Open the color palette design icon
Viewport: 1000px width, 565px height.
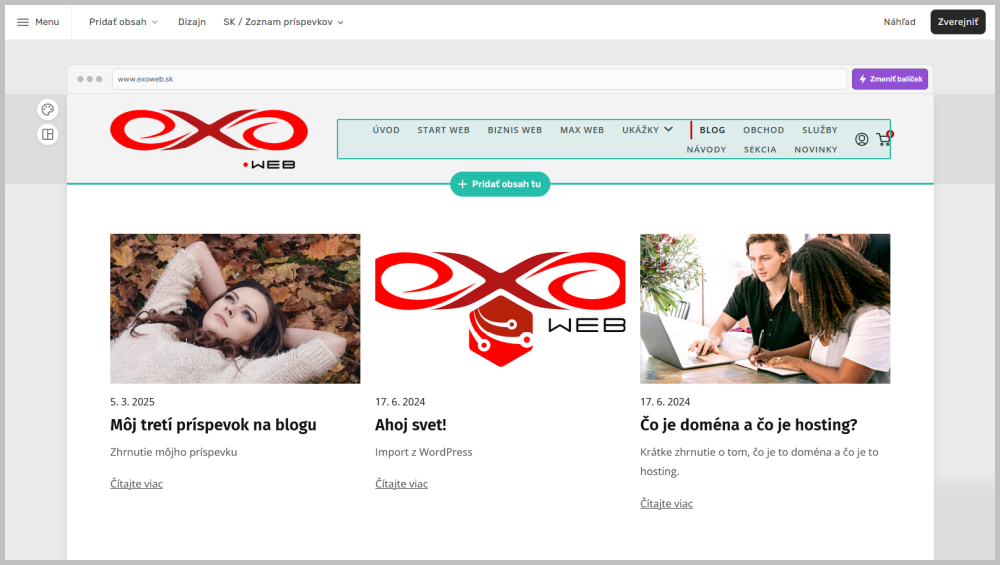click(48, 110)
